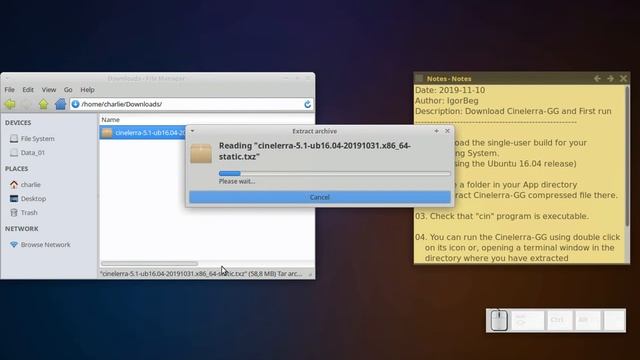Go to next note in Notes window

coord(610,78)
